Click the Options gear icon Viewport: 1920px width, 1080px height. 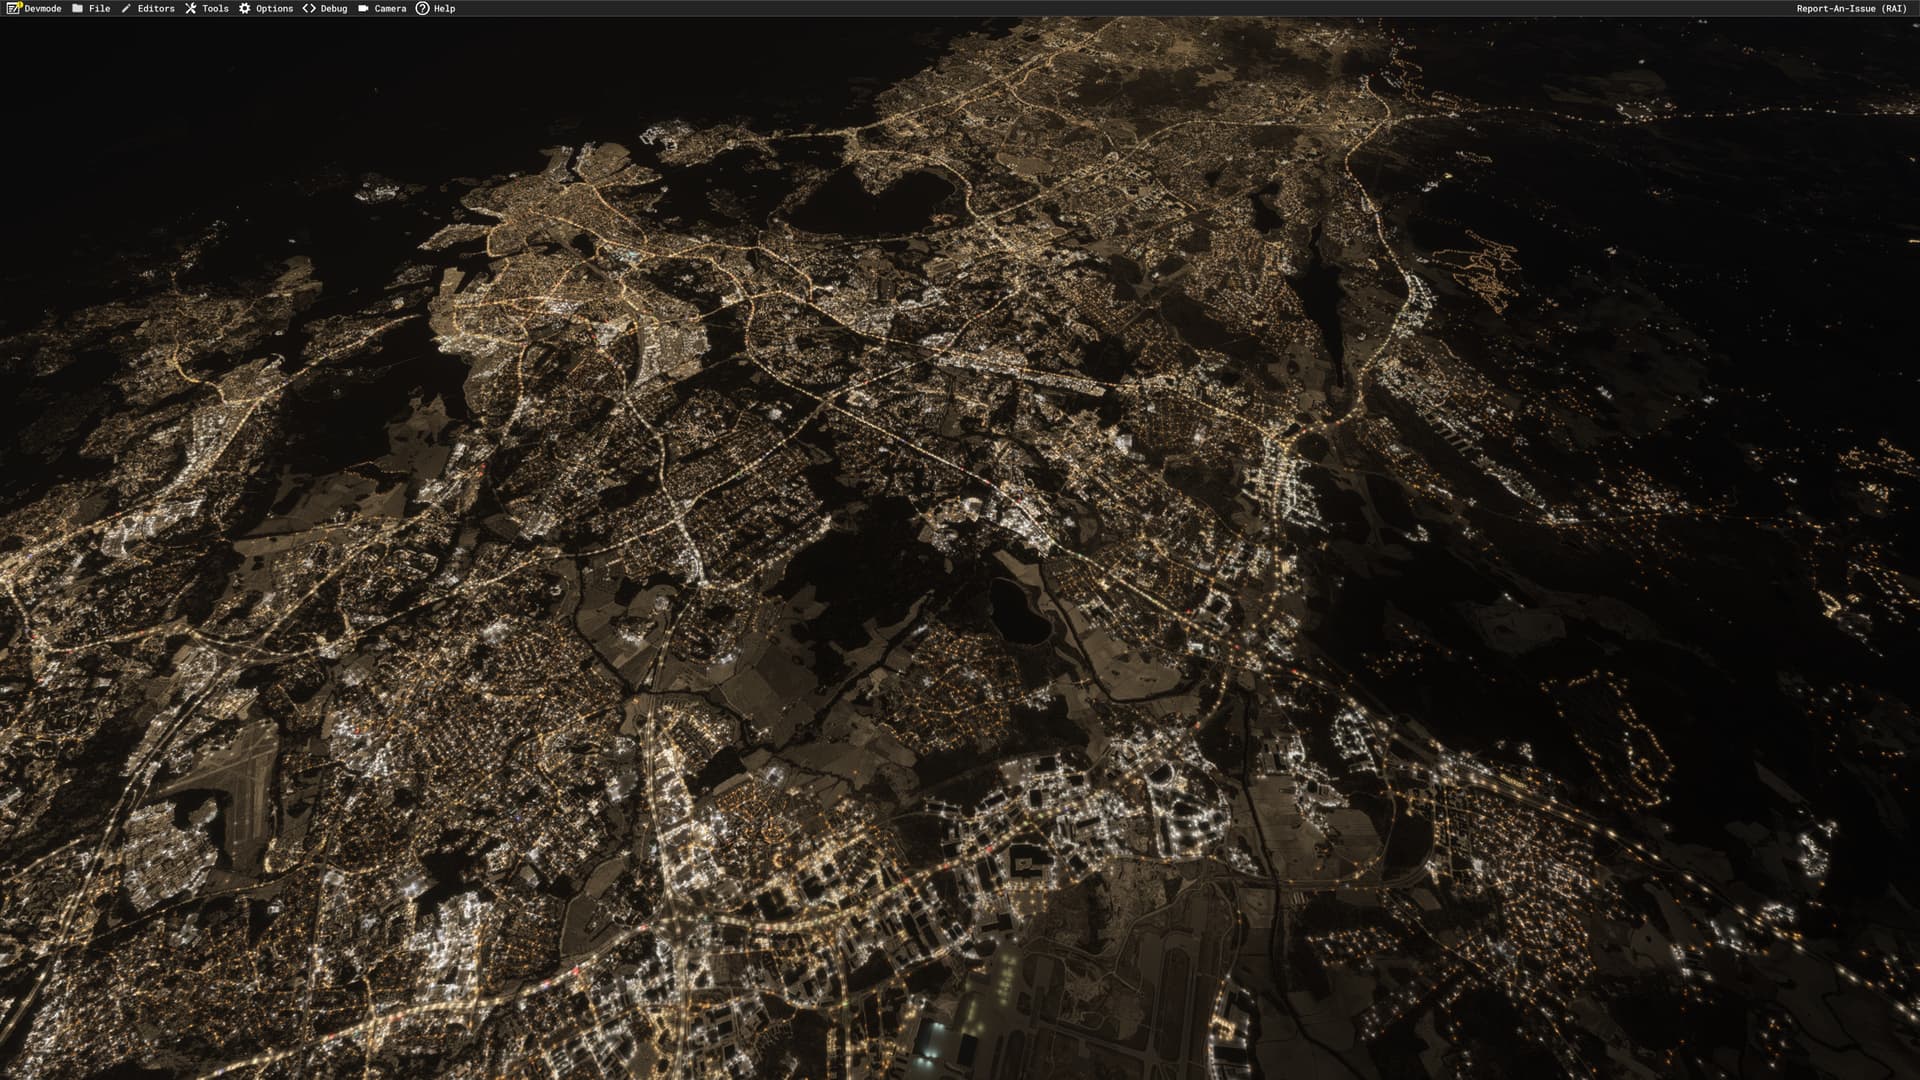[245, 8]
